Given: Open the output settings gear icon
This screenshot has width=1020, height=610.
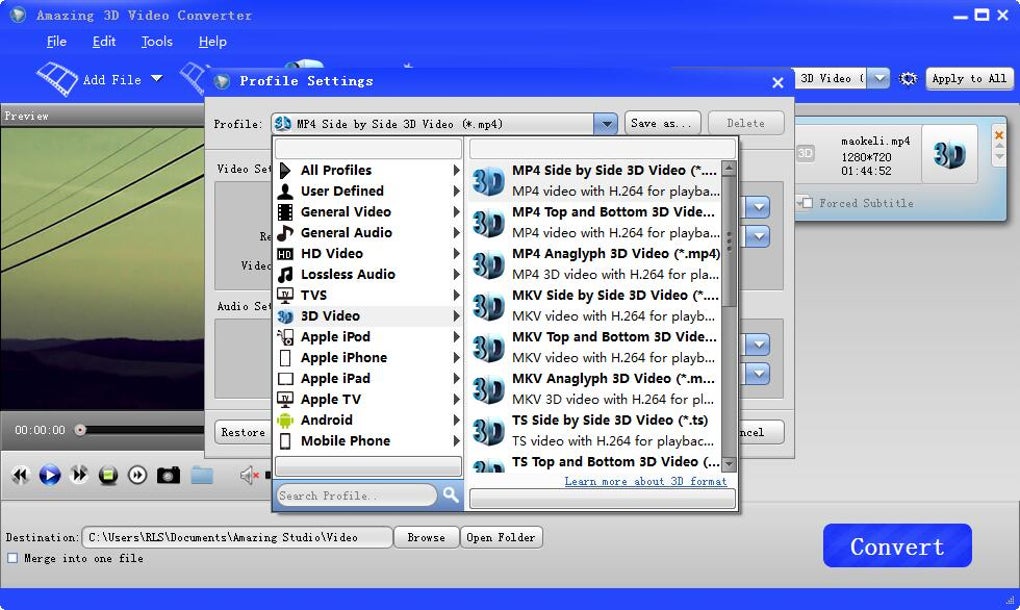Looking at the screenshot, I should (x=907, y=79).
